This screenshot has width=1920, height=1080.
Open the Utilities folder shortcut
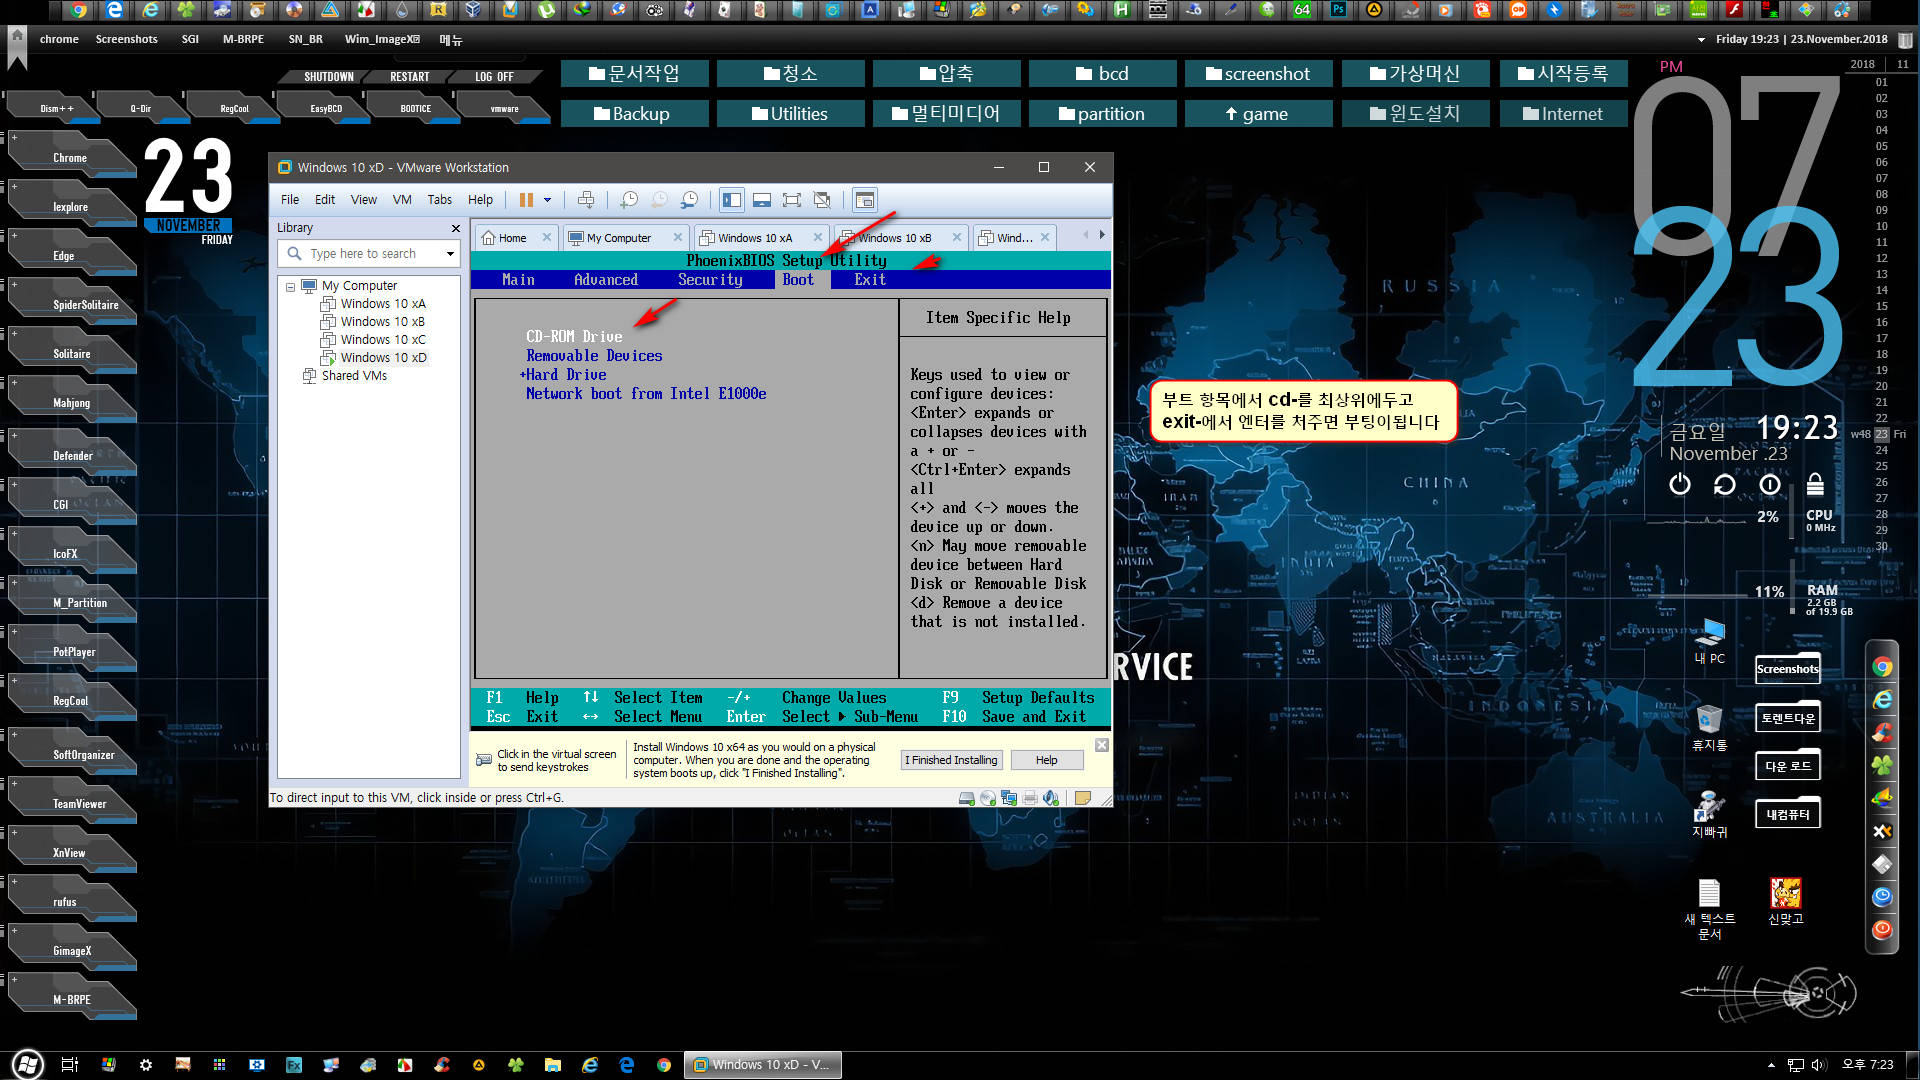pos(790,114)
